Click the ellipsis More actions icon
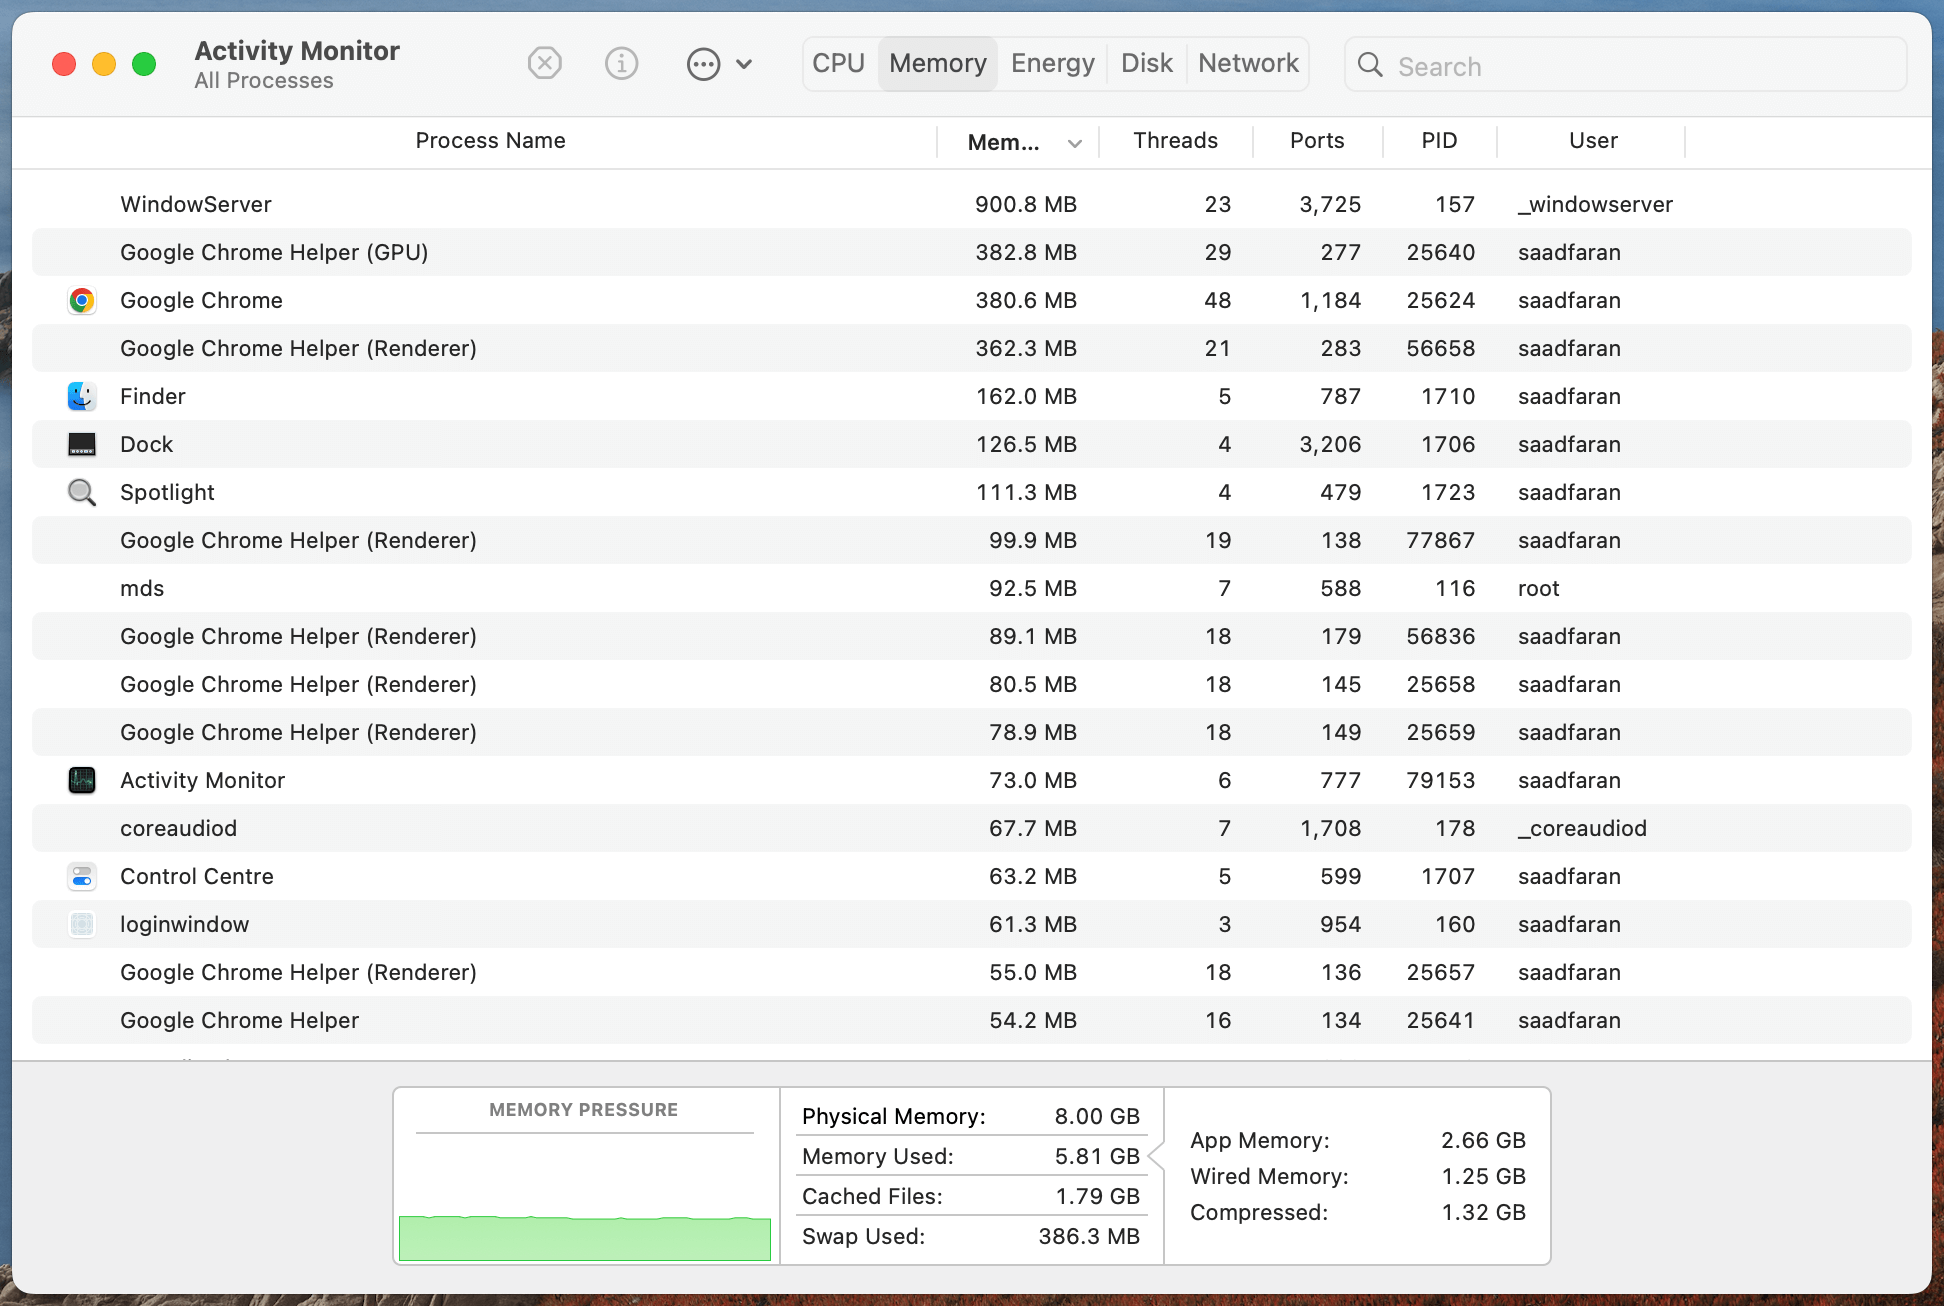Viewport: 1944px width, 1306px height. pyautogui.click(x=703, y=64)
